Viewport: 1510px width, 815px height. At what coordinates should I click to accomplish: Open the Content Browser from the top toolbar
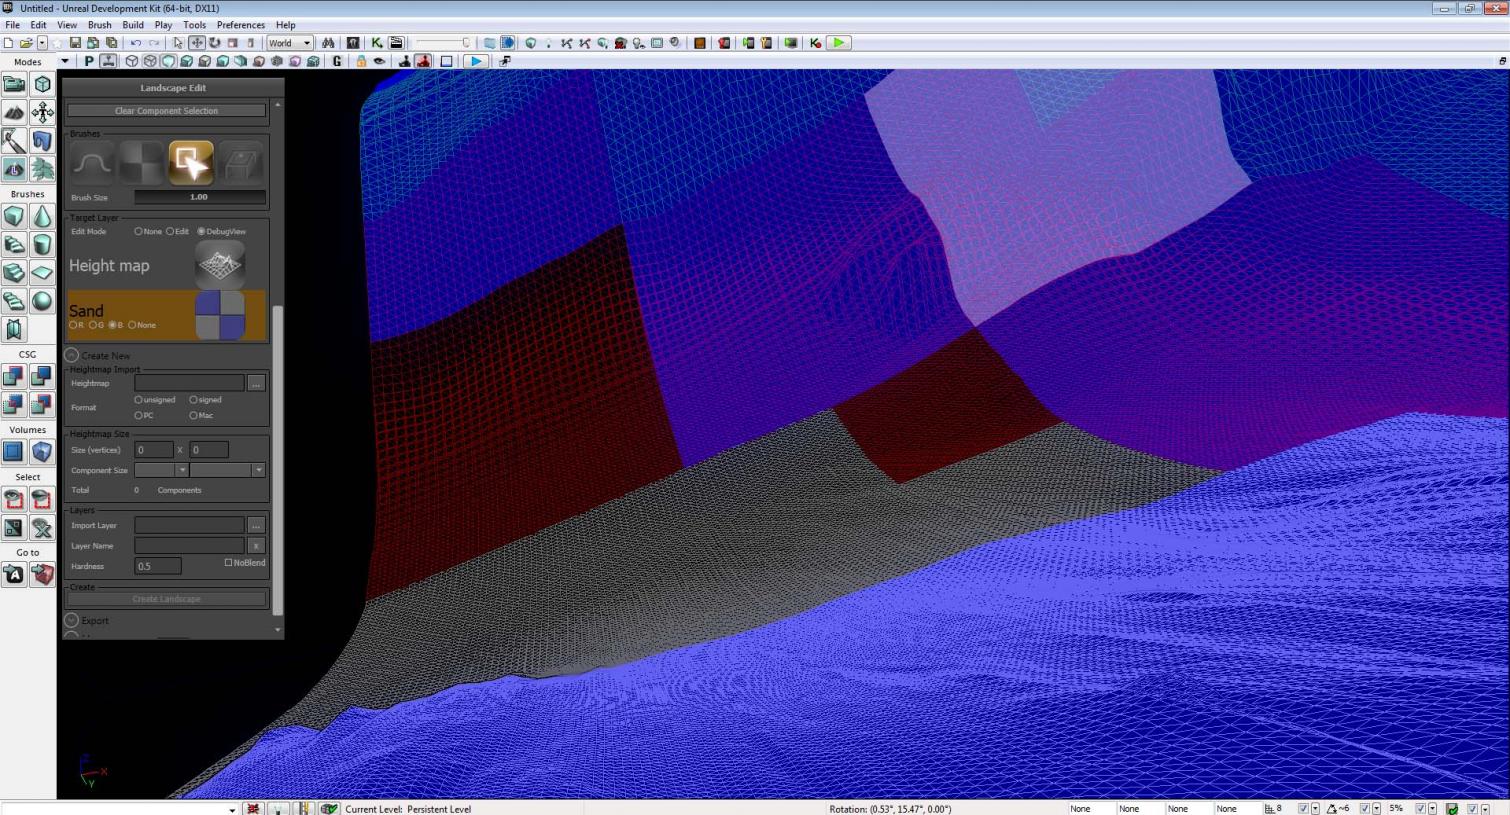coord(352,42)
